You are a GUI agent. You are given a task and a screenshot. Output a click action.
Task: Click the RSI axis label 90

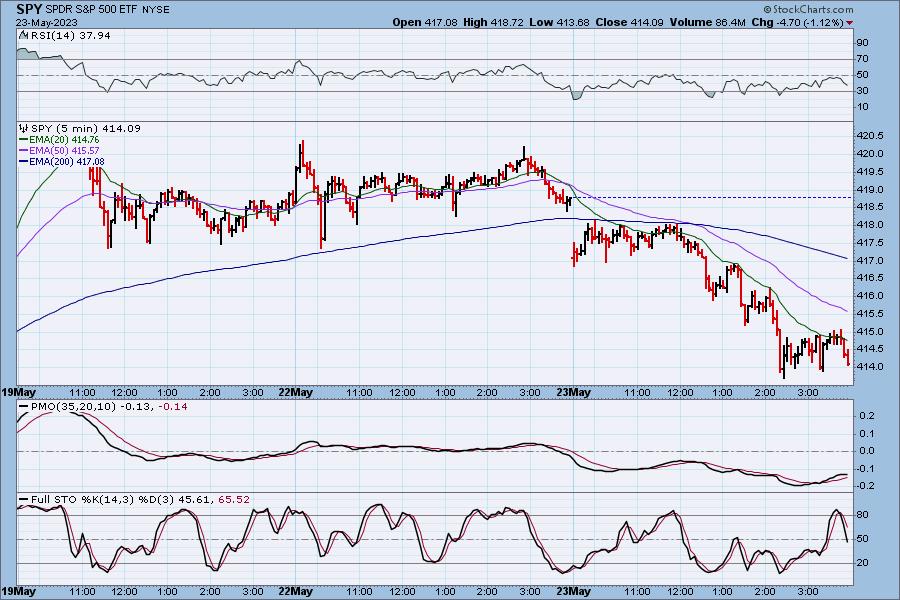pyautogui.click(x=862, y=42)
